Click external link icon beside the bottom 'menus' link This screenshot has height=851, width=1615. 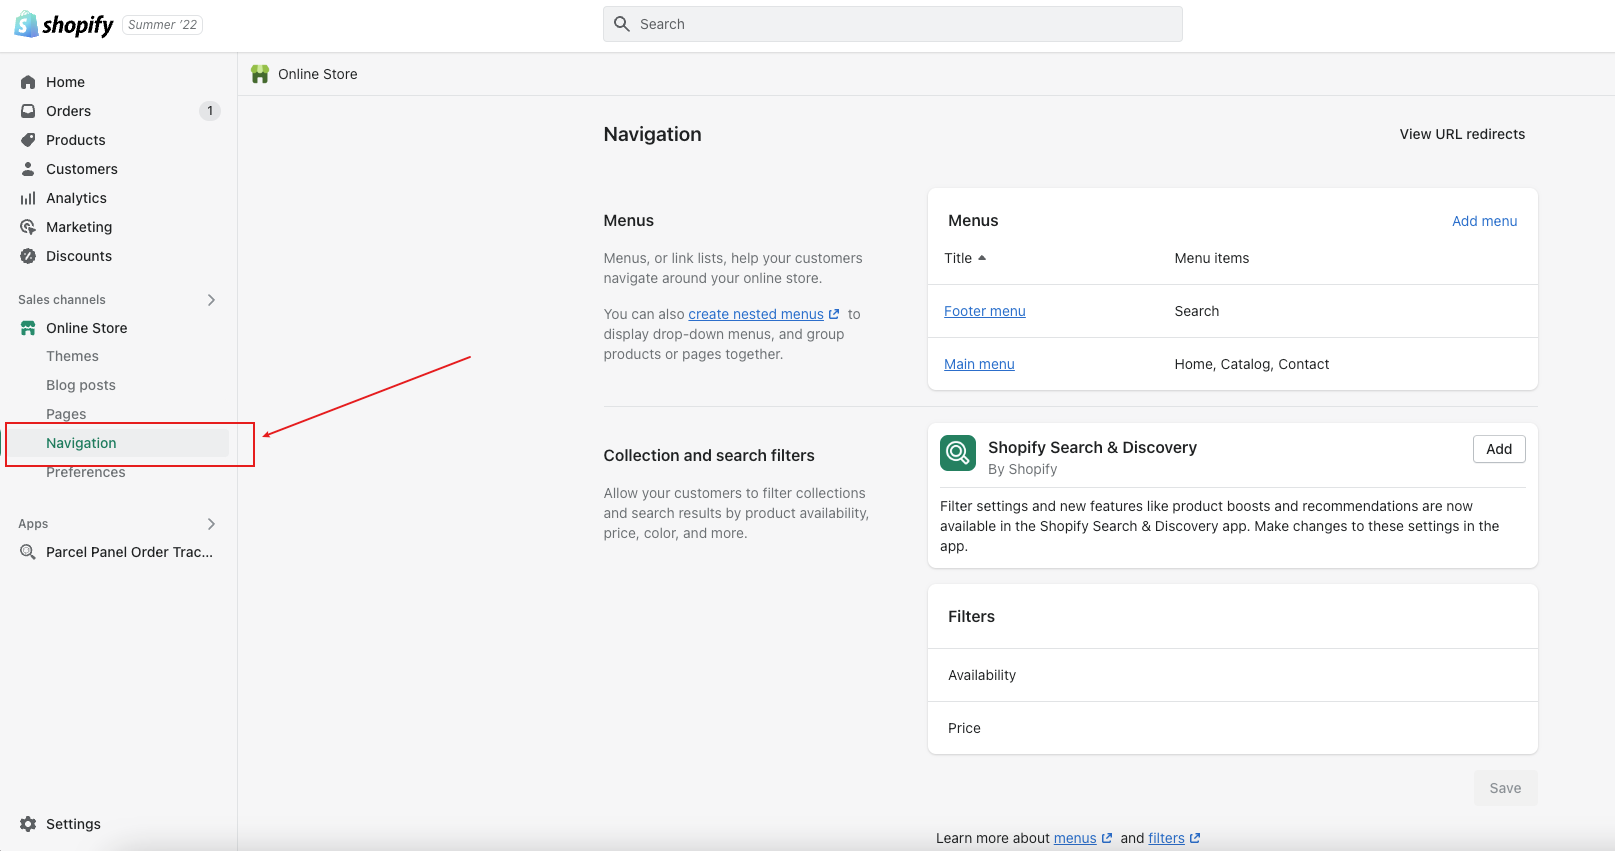[1107, 838]
